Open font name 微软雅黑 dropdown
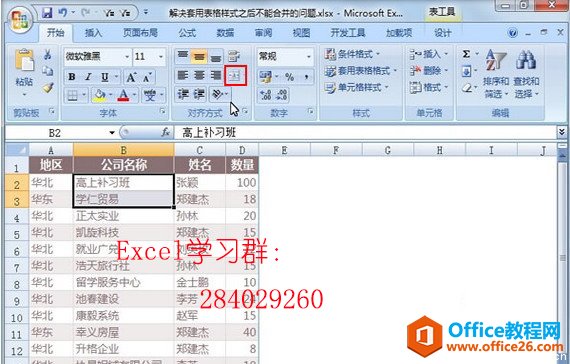This screenshot has height=364, width=570. [x=127, y=57]
